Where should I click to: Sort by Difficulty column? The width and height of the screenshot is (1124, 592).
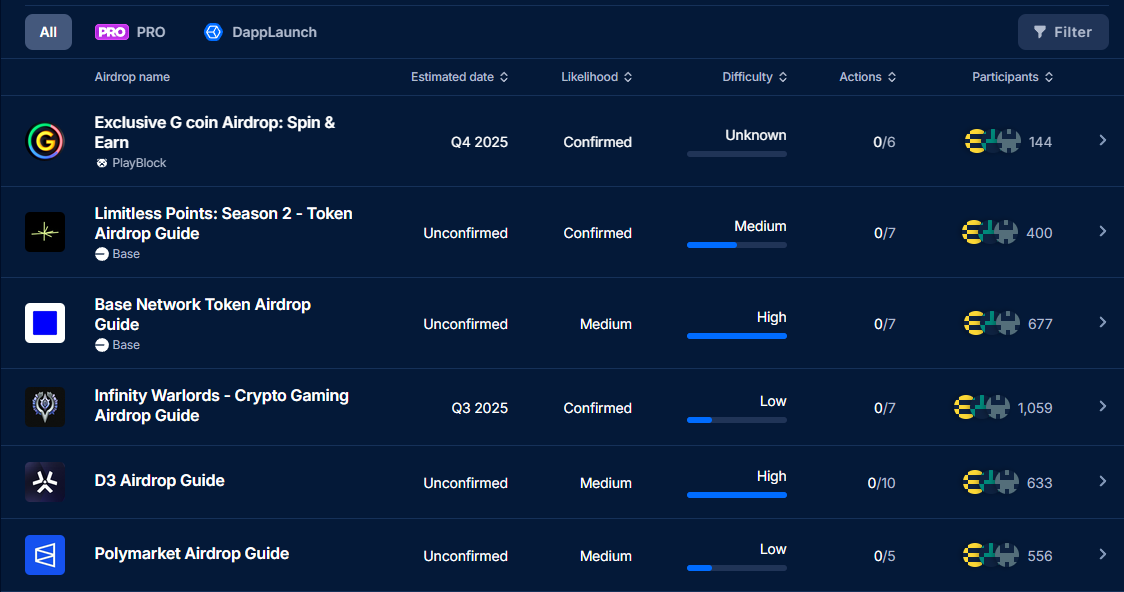click(x=754, y=77)
